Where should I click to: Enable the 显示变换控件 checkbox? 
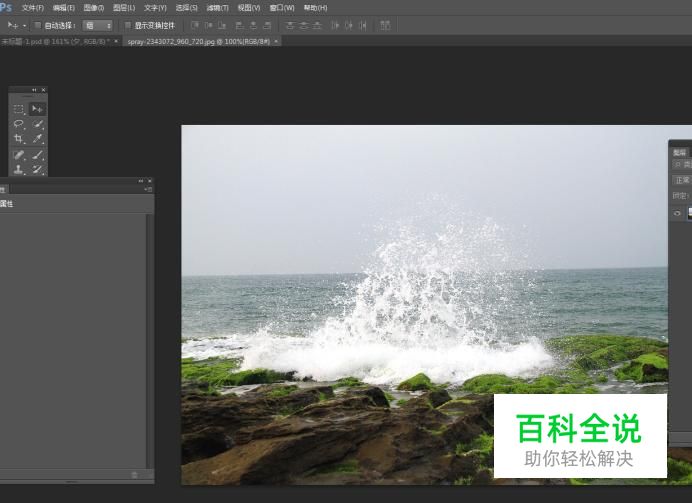tap(127, 25)
